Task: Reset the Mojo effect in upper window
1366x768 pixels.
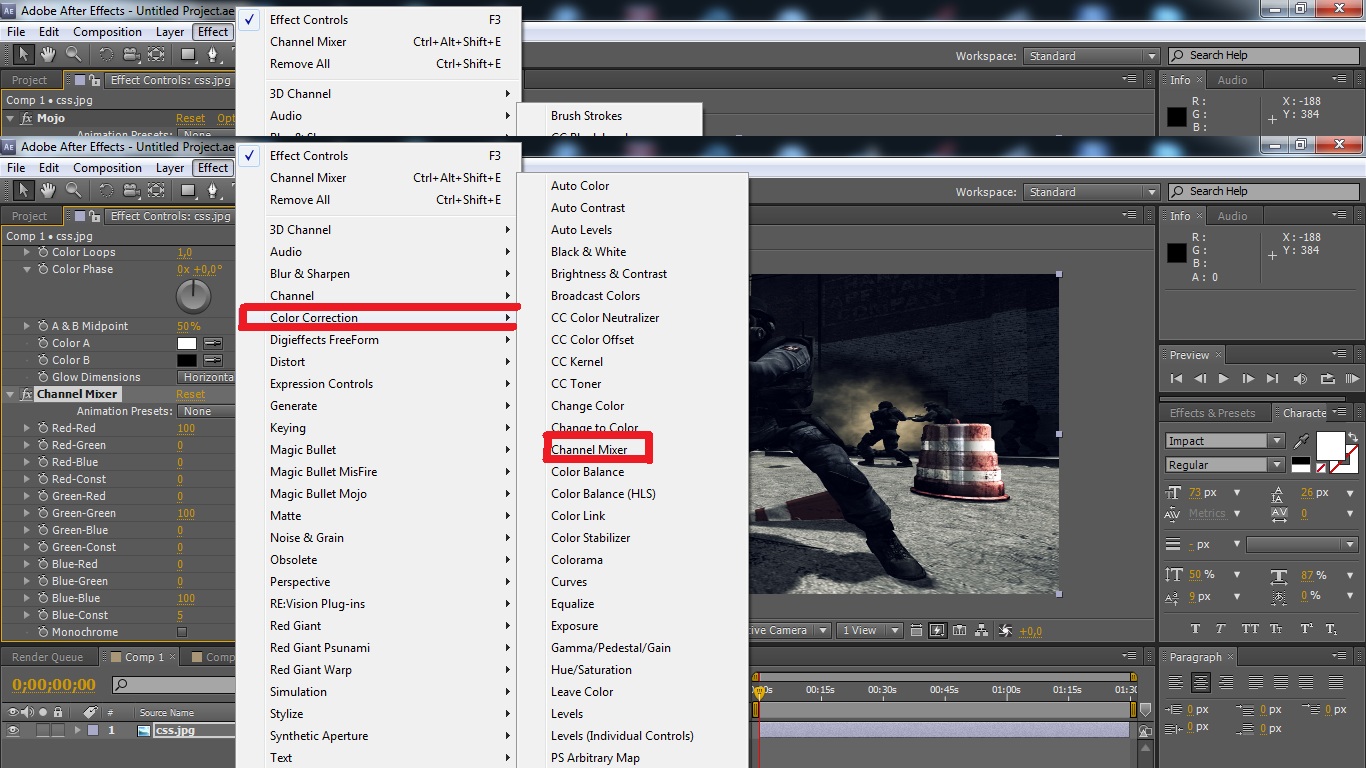Action: click(191, 118)
